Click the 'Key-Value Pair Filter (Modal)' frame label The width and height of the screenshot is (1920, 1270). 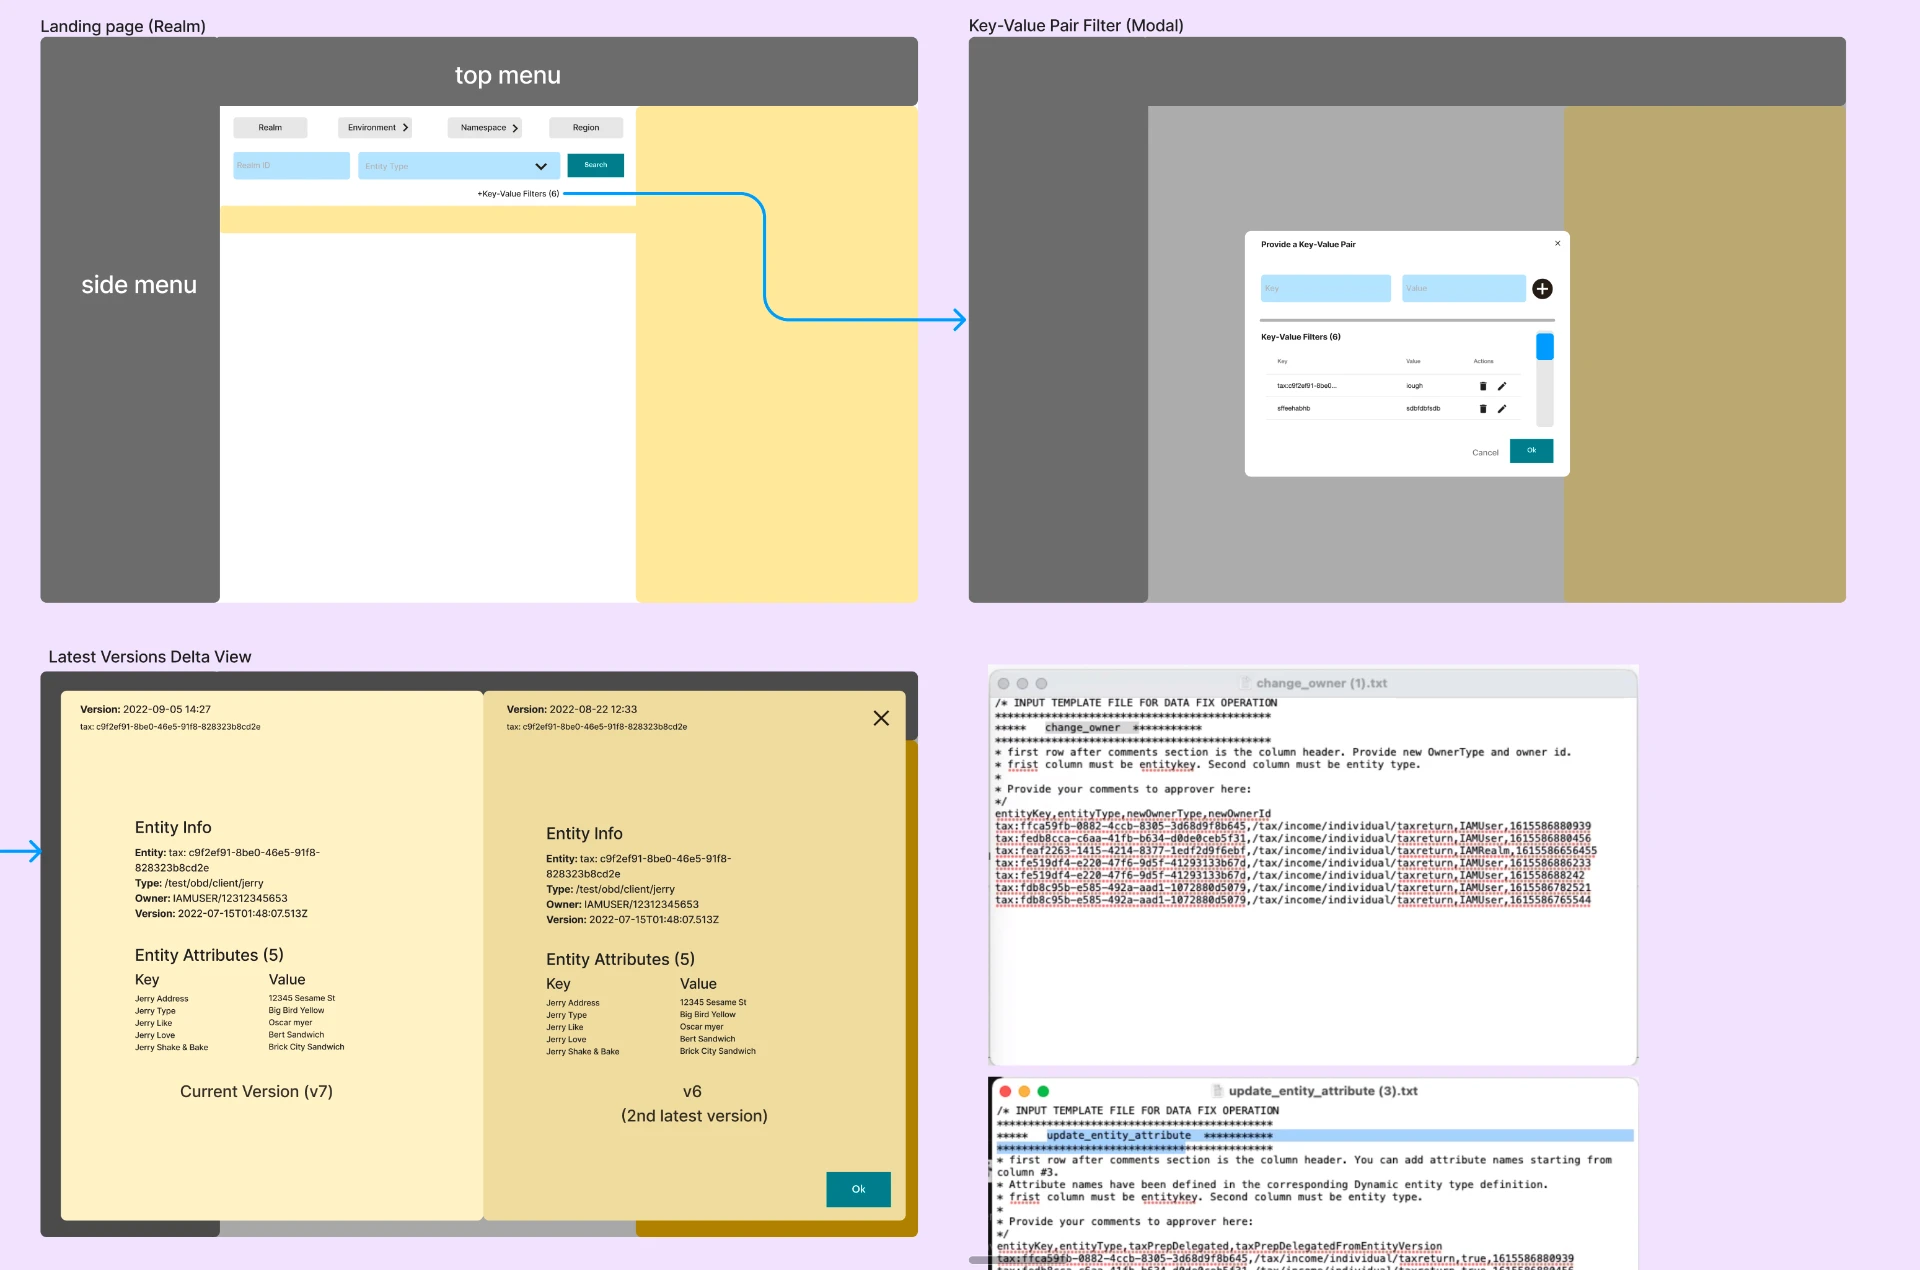[1076, 26]
